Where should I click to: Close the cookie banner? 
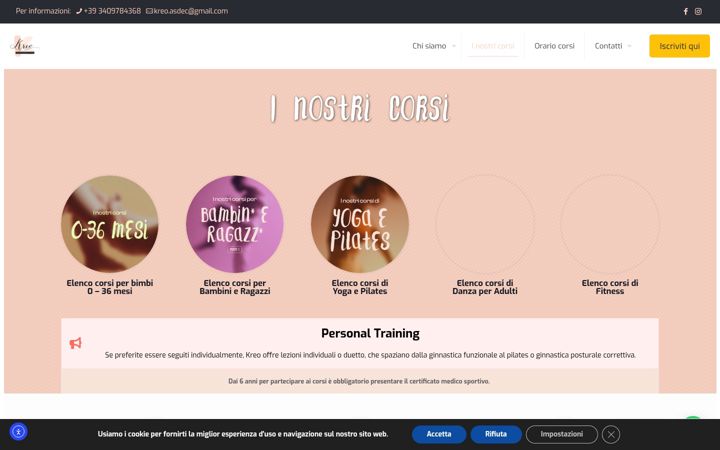pos(611,434)
